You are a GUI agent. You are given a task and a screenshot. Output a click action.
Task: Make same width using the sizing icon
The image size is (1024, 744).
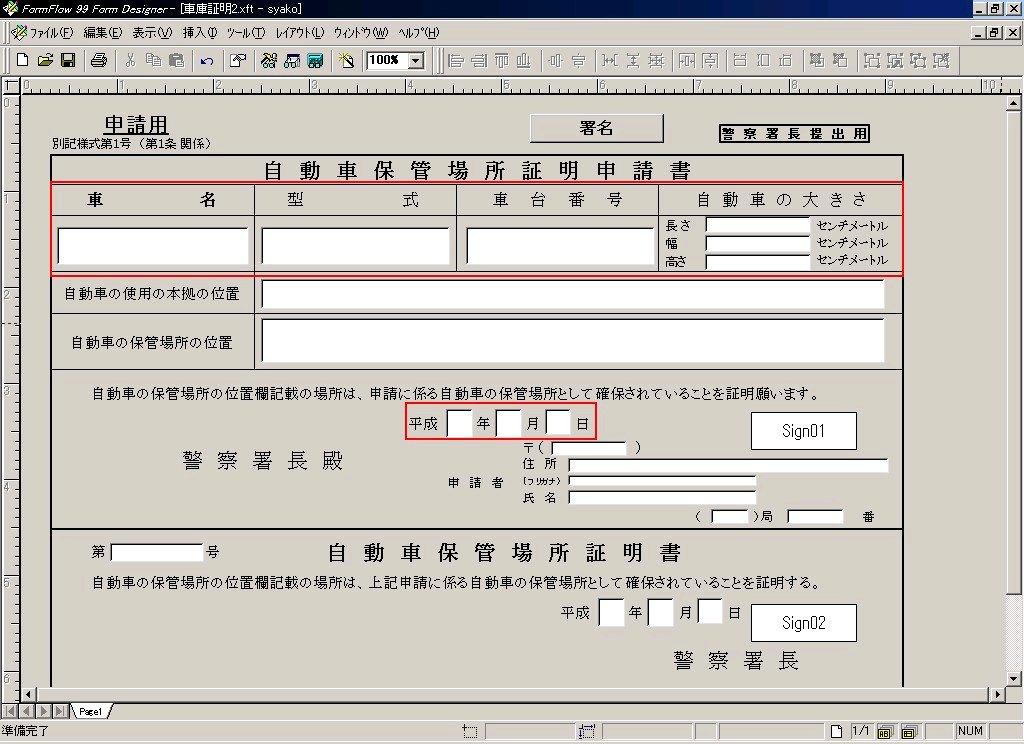tap(740, 61)
